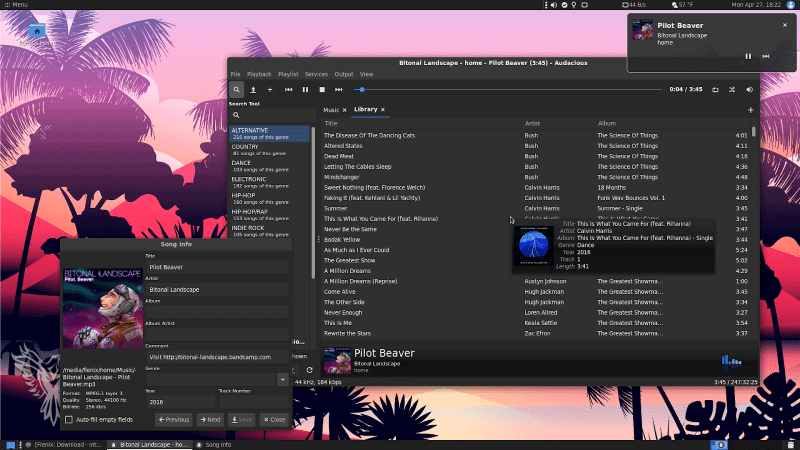This screenshot has width=800, height=450.
Task: Toggle the repeat mode icon
Action: [715, 89]
